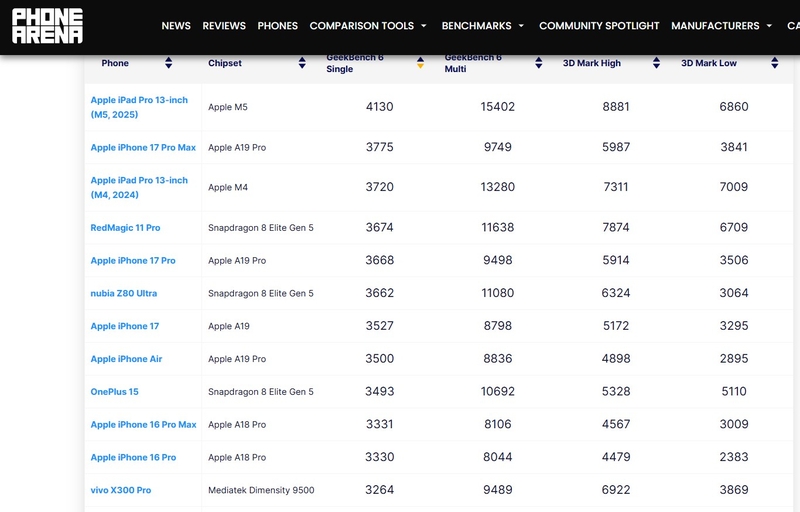This screenshot has width=800, height=512.
Task: Select the Apple M5 chipset cell
Action: [228, 107]
